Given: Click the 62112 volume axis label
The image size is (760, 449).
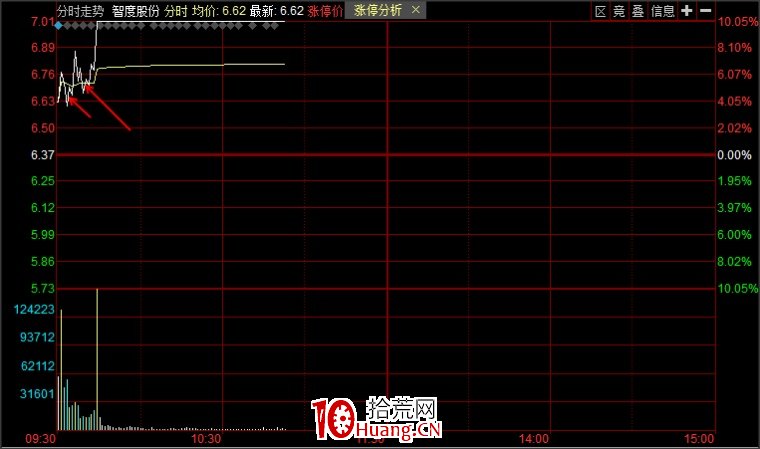Looking at the screenshot, I should [37, 366].
